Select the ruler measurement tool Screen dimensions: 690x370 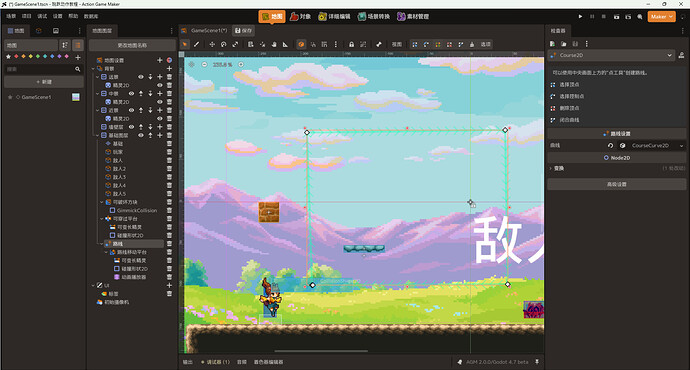coord(285,44)
